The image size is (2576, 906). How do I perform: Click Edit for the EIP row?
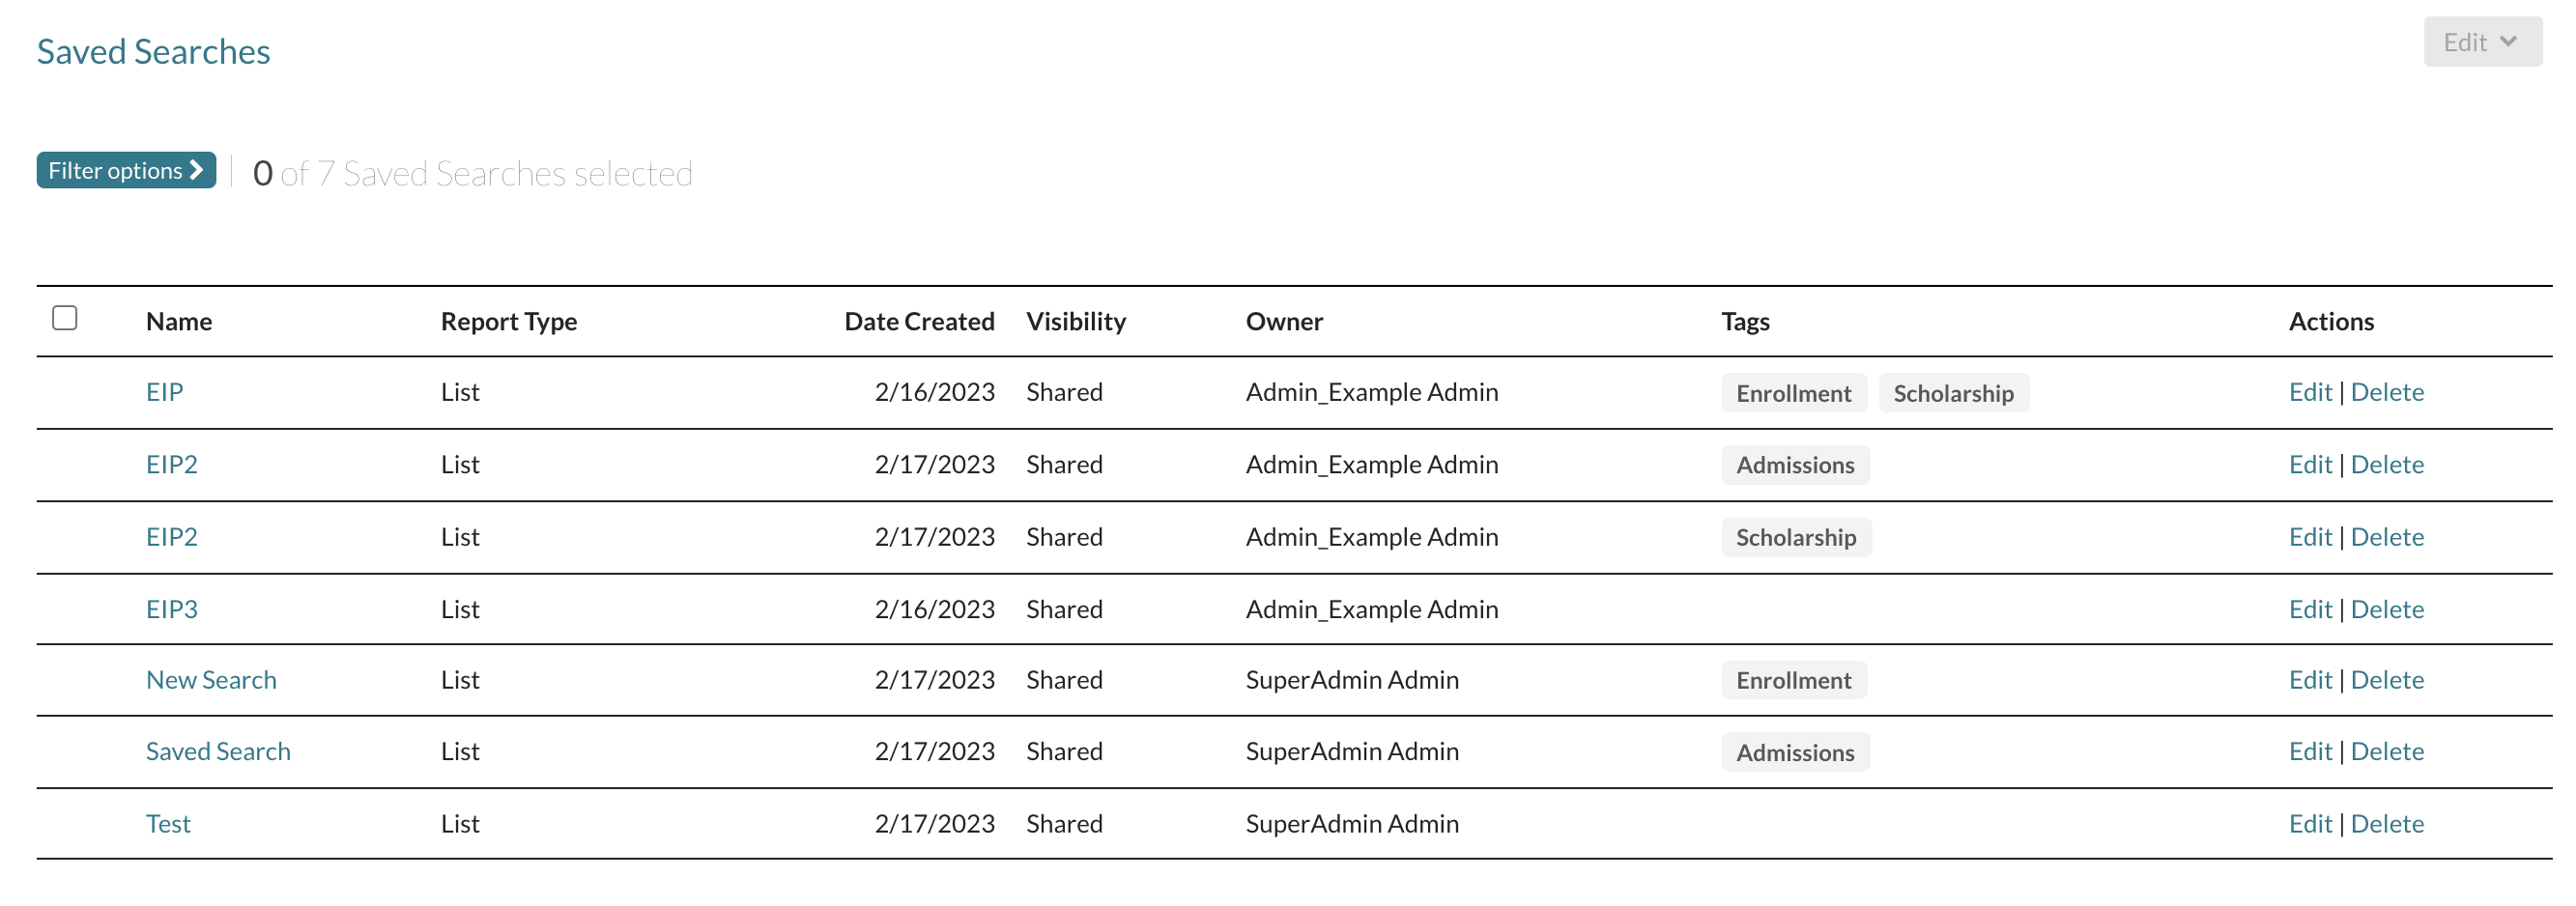point(2309,392)
